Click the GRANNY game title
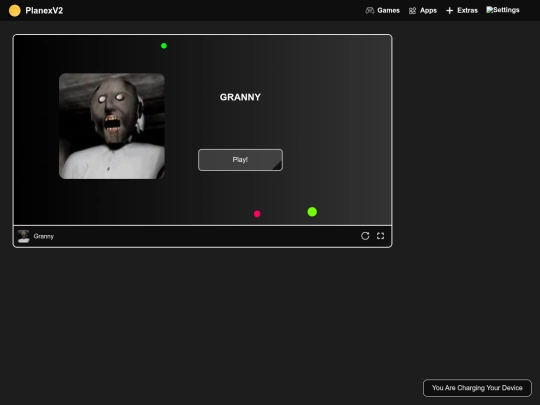The image size is (540, 405). (x=240, y=97)
